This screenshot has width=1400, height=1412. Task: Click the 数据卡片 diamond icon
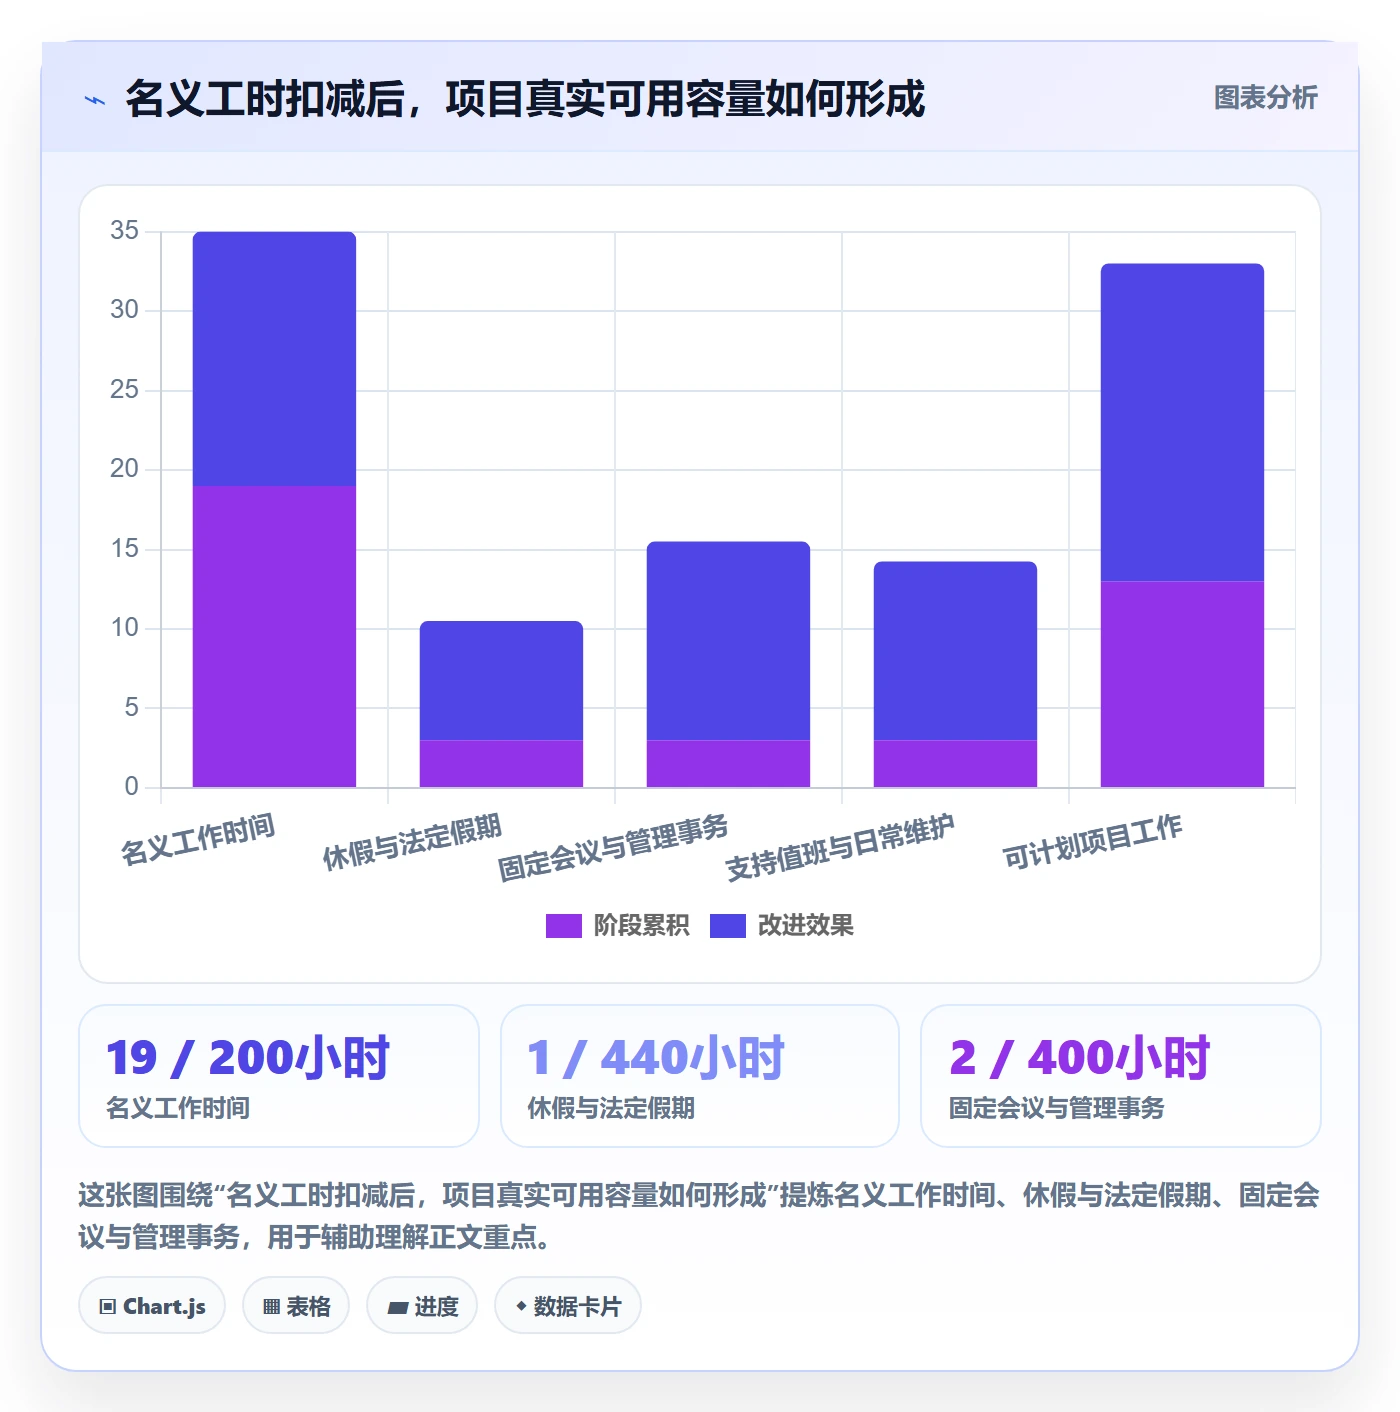click(x=521, y=1306)
